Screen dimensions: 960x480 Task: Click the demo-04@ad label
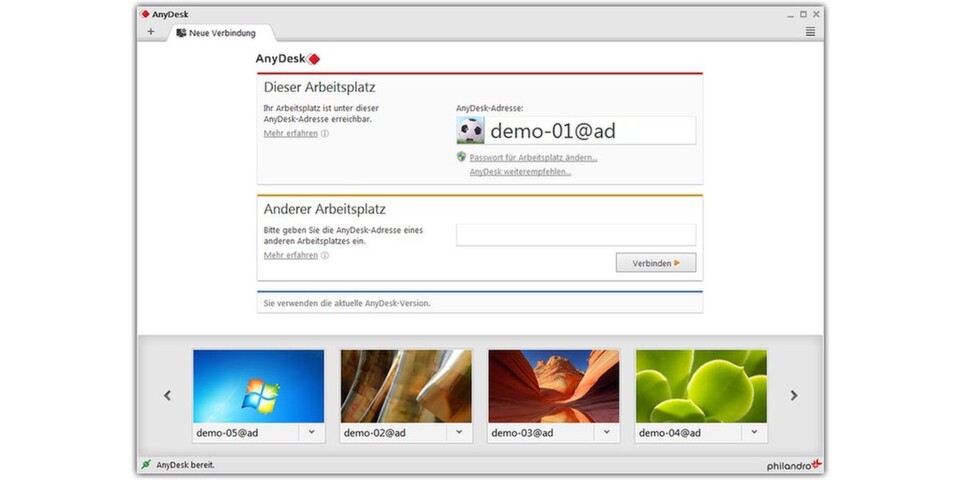pyautogui.click(x=670, y=433)
